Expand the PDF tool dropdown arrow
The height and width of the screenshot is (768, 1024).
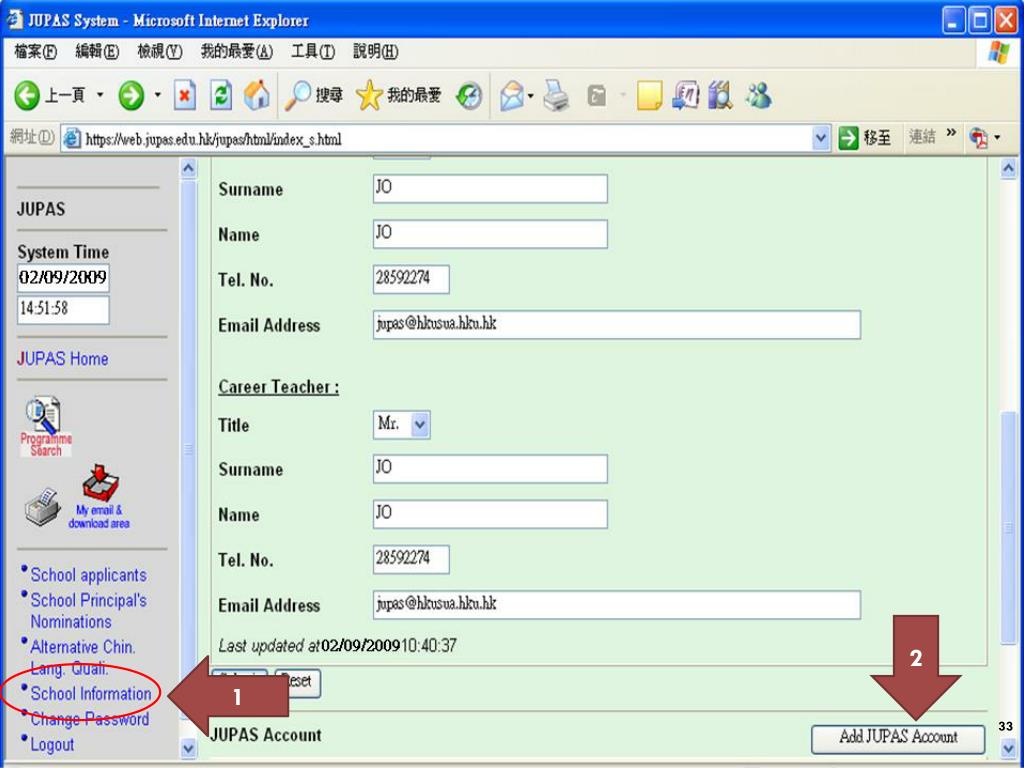tap(997, 138)
